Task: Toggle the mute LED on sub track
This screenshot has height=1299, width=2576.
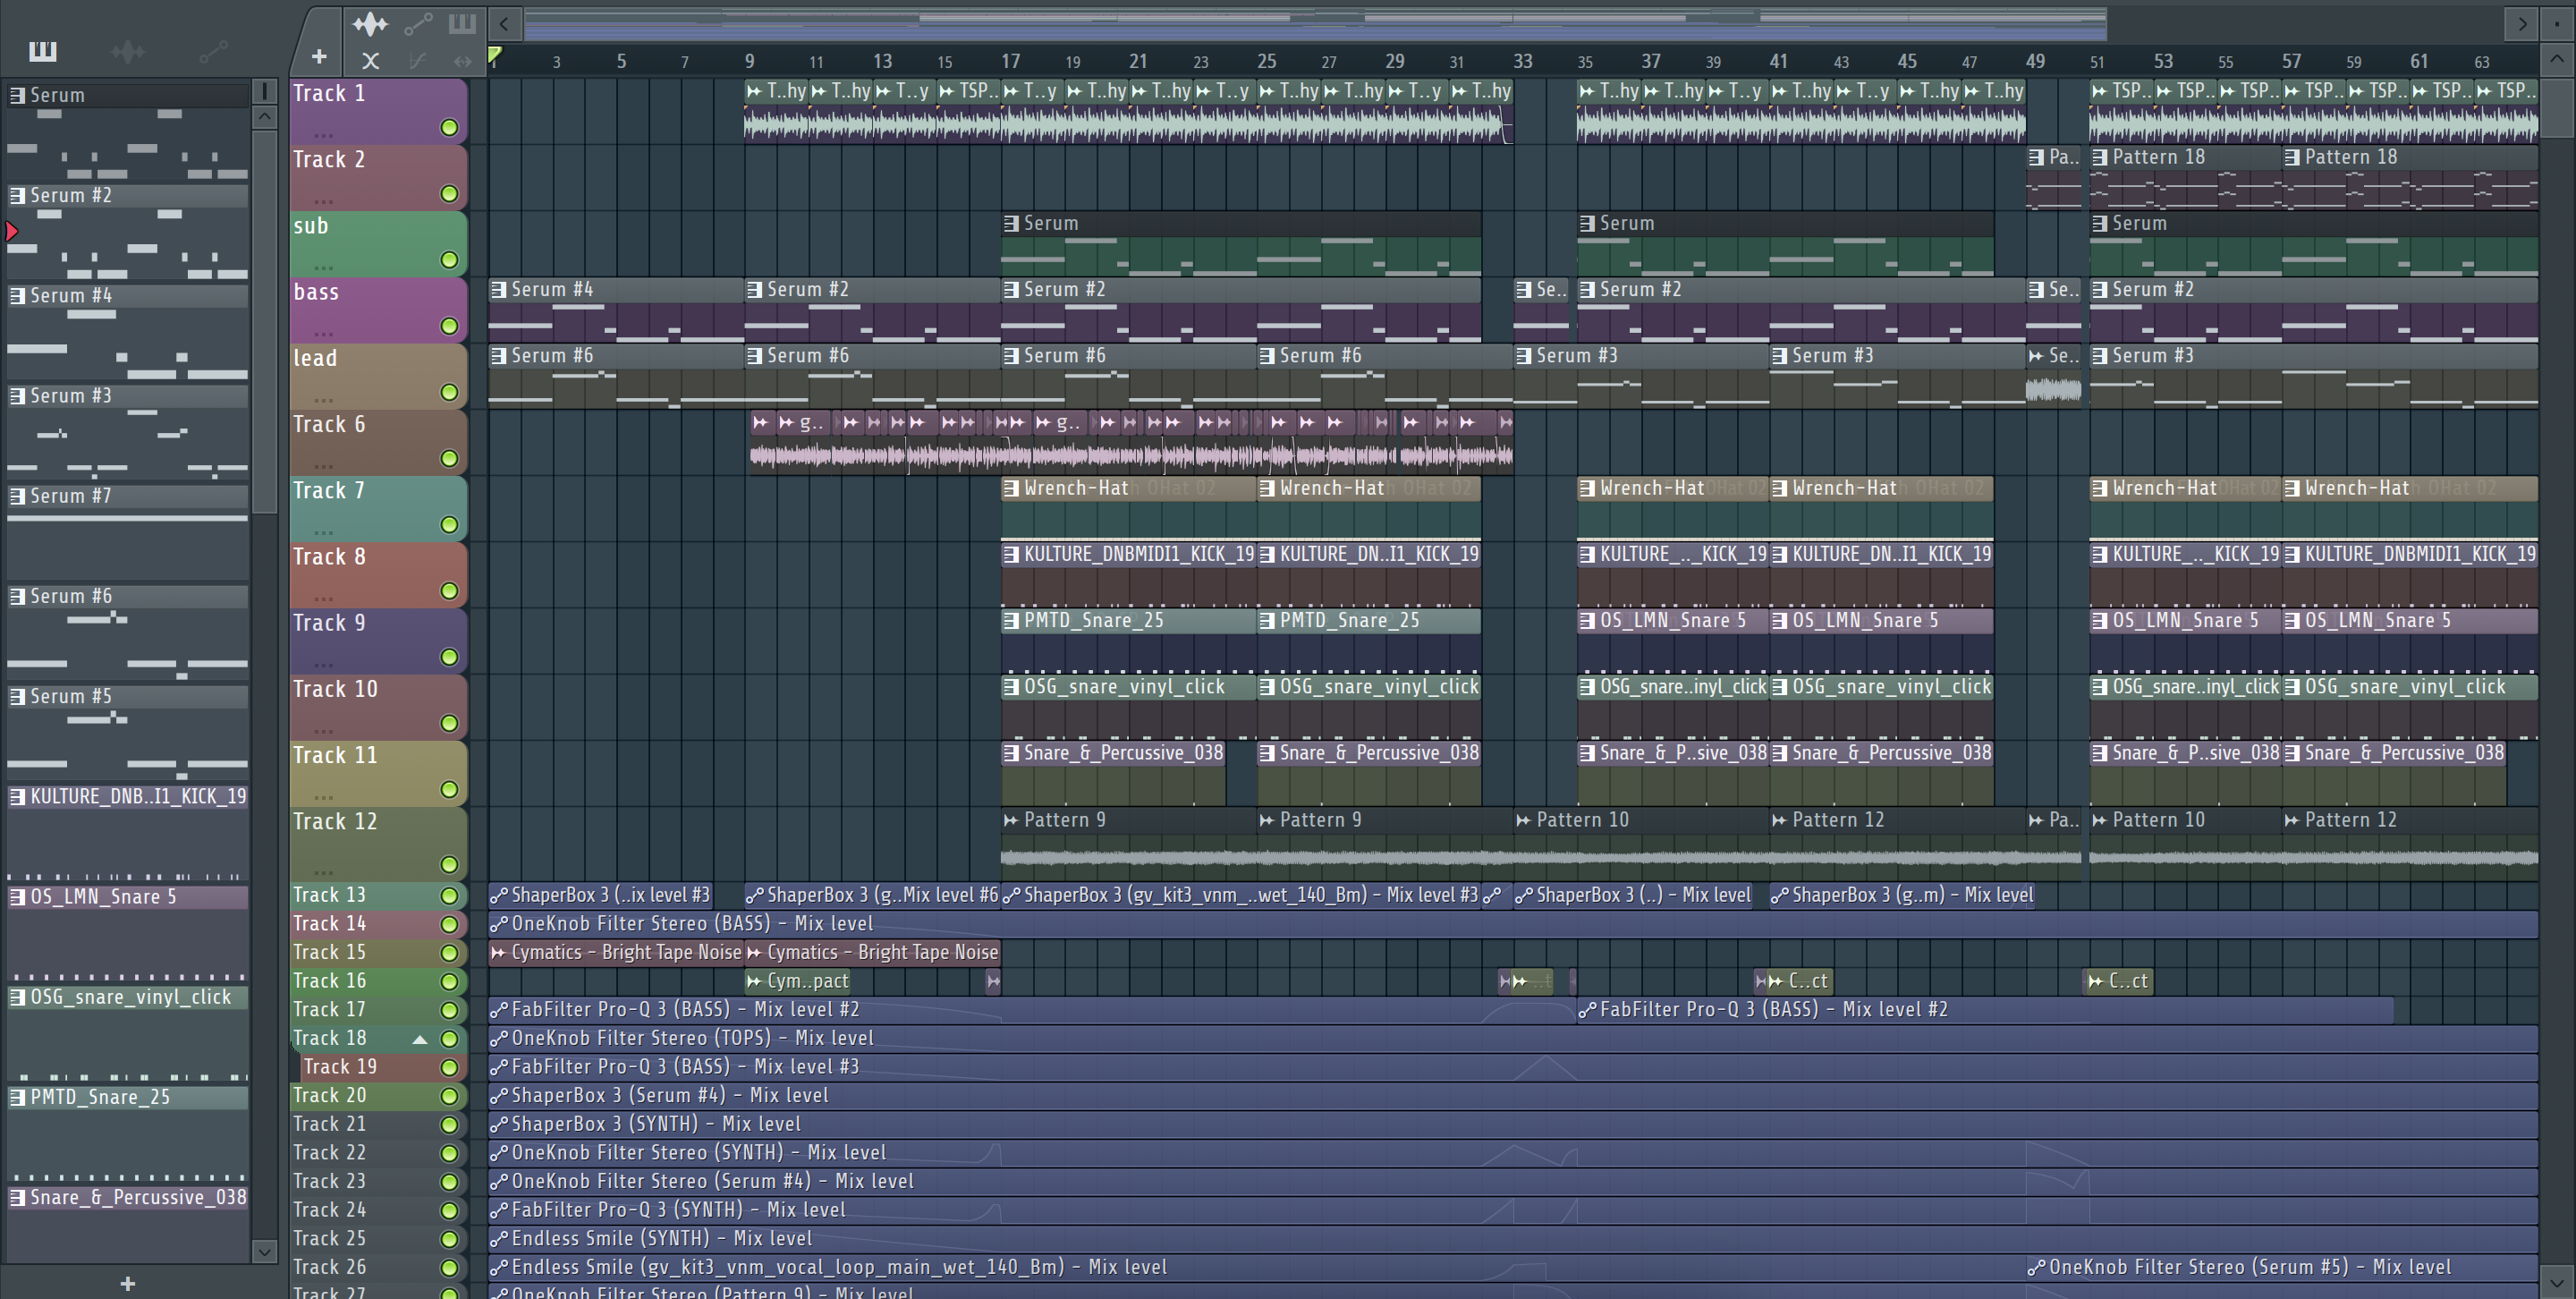Action: (449, 260)
